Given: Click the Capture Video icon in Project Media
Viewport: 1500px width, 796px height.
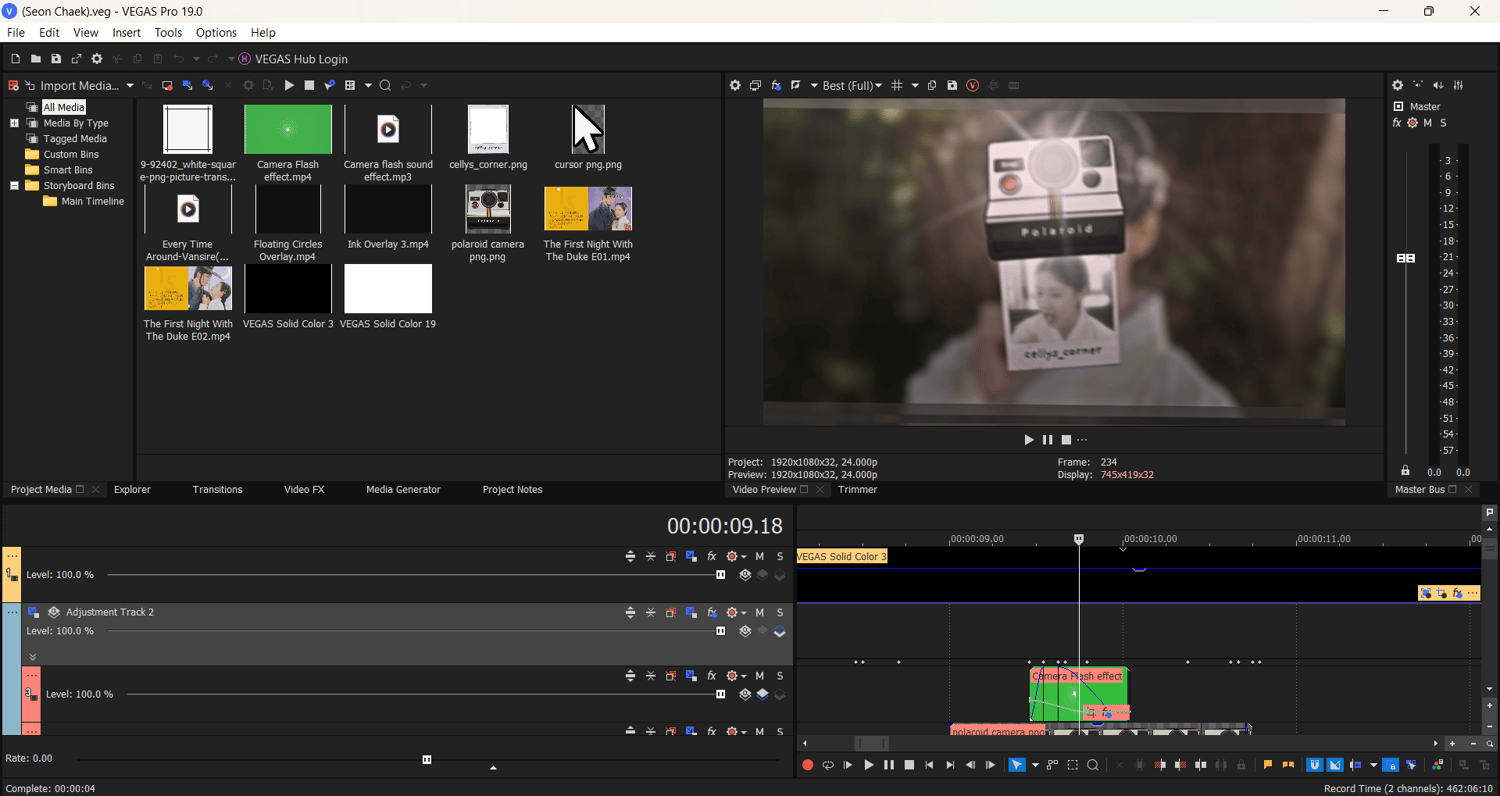Looking at the screenshot, I should pyautogui.click(x=167, y=86).
